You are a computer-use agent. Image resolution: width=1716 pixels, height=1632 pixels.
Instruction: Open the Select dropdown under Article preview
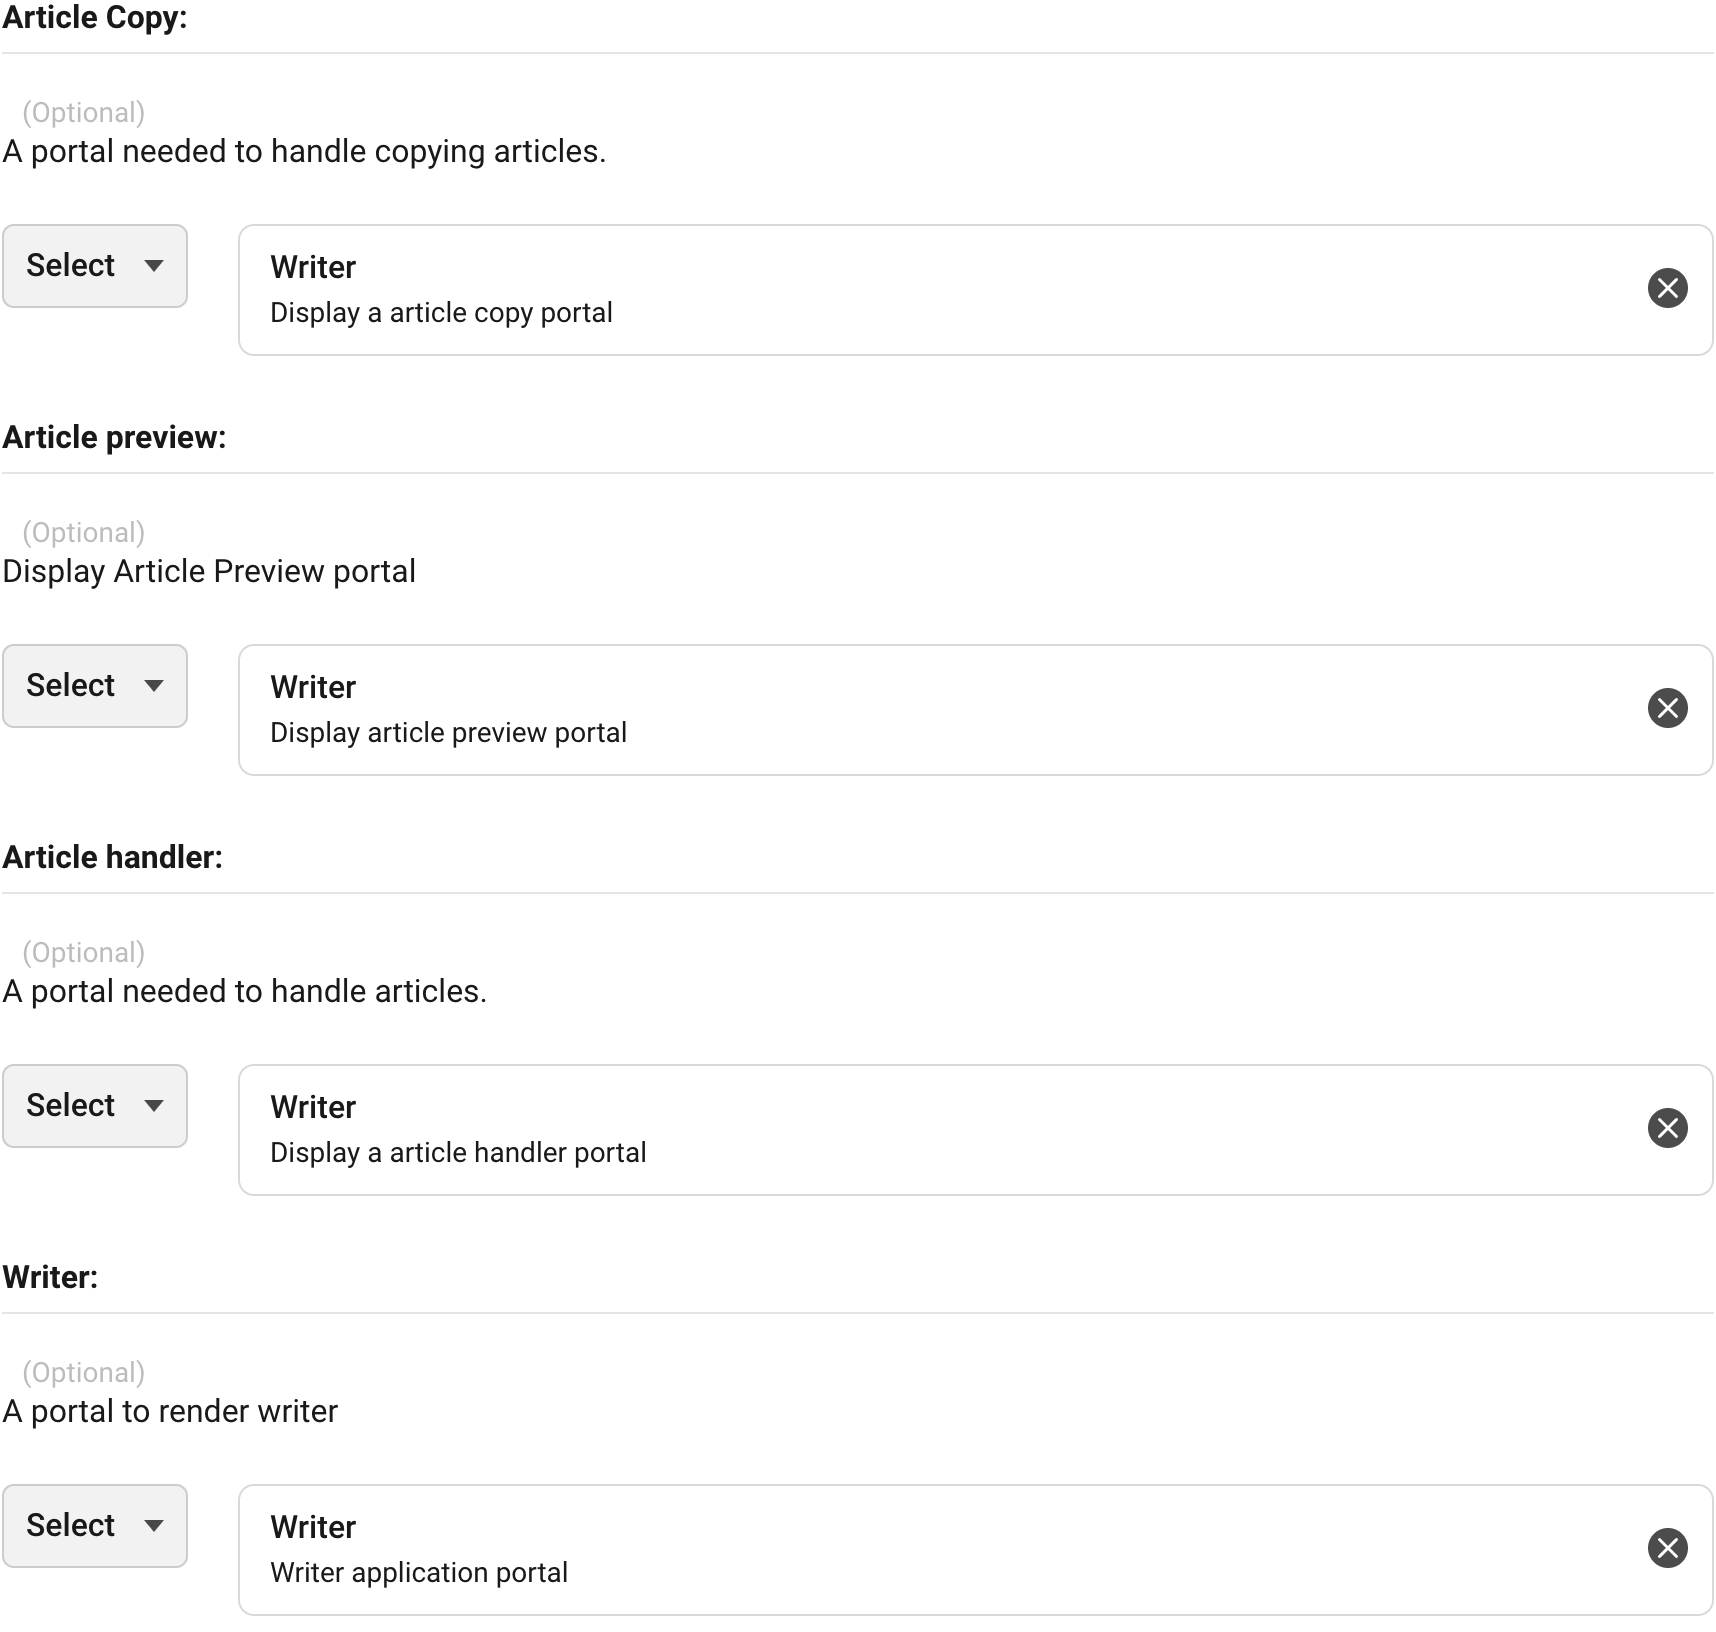[95, 686]
